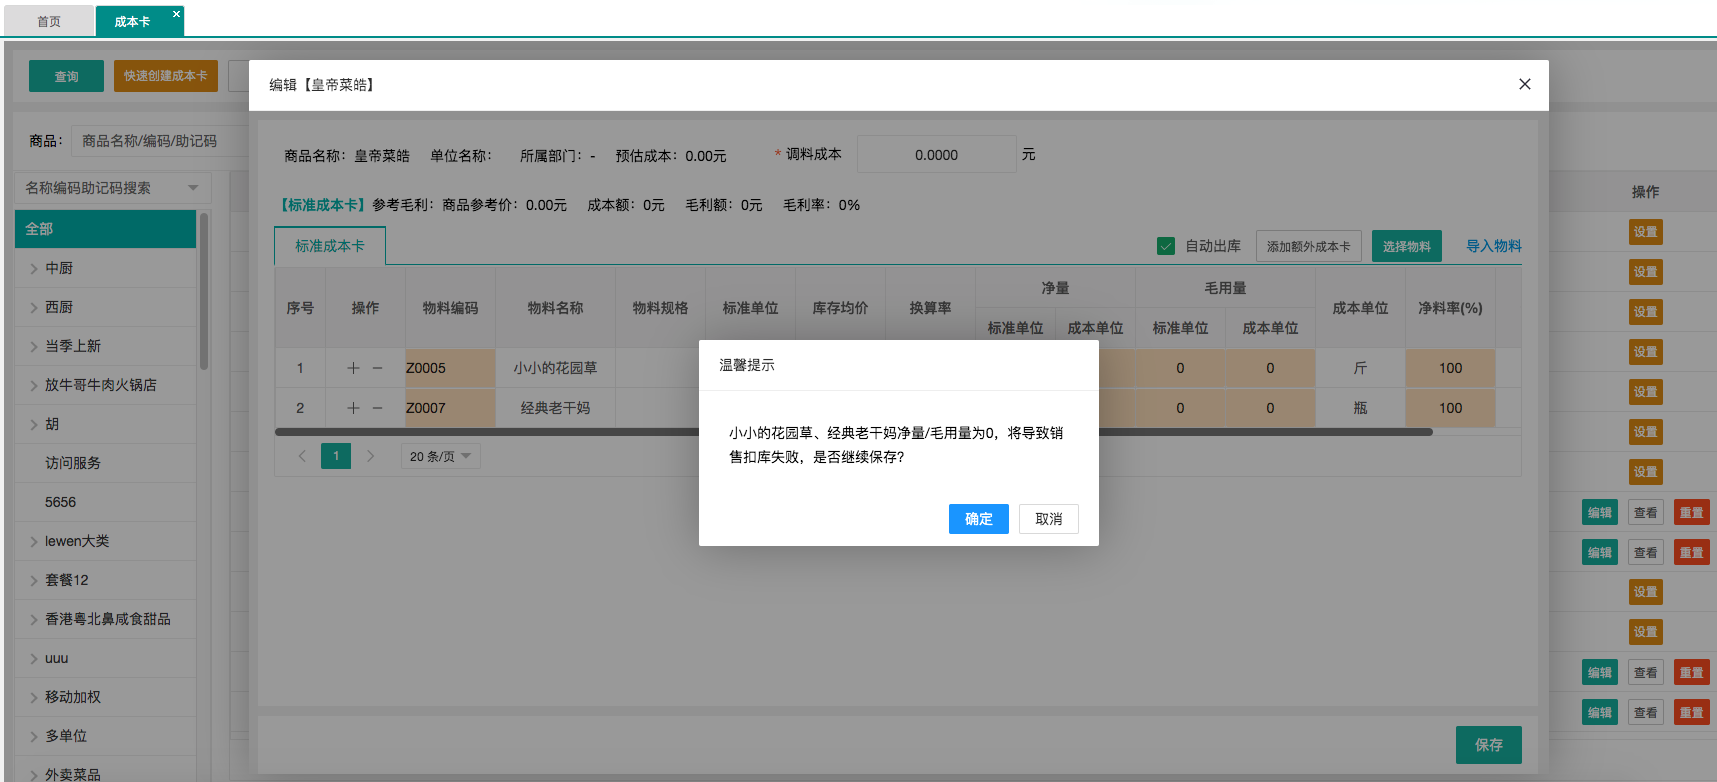1717x782 pixels.
Task: Expand the 当季上新 category arrow
Action: click(x=33, y=346)
